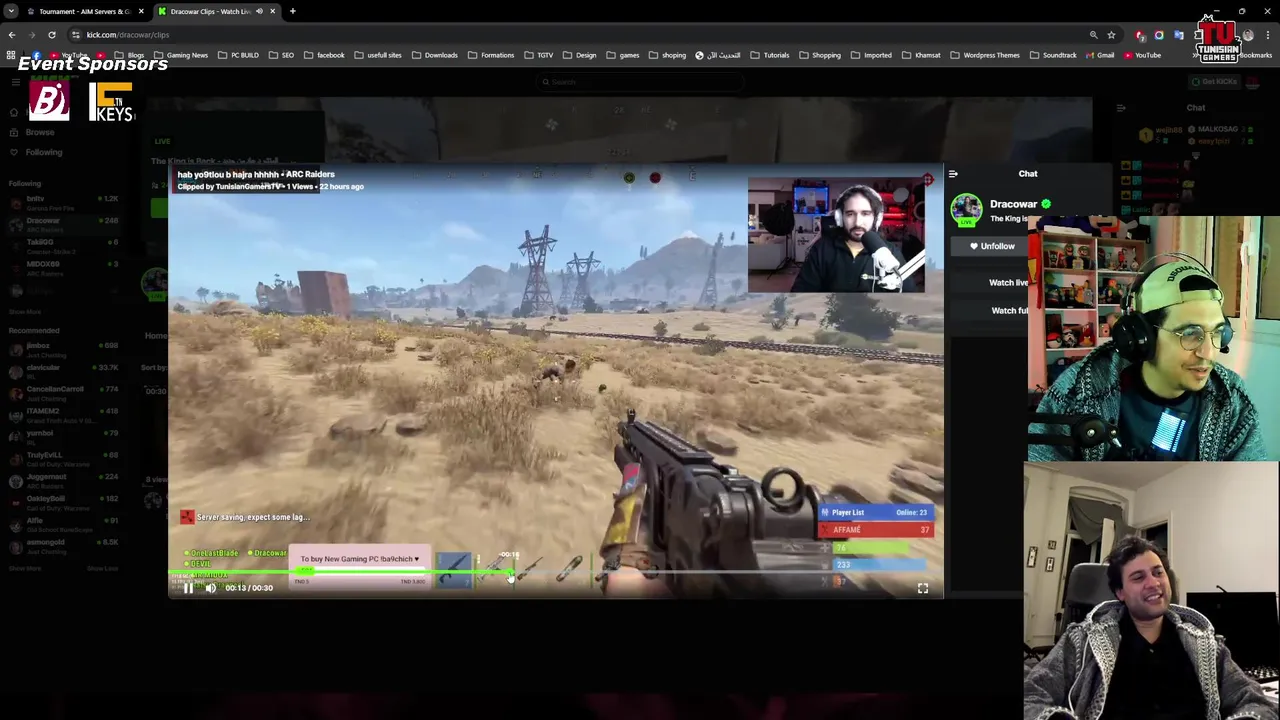This screenshot has height=720, width=1280.
Task: Open the Wordpress Themes bookmark folder
Action: [985, 55]
